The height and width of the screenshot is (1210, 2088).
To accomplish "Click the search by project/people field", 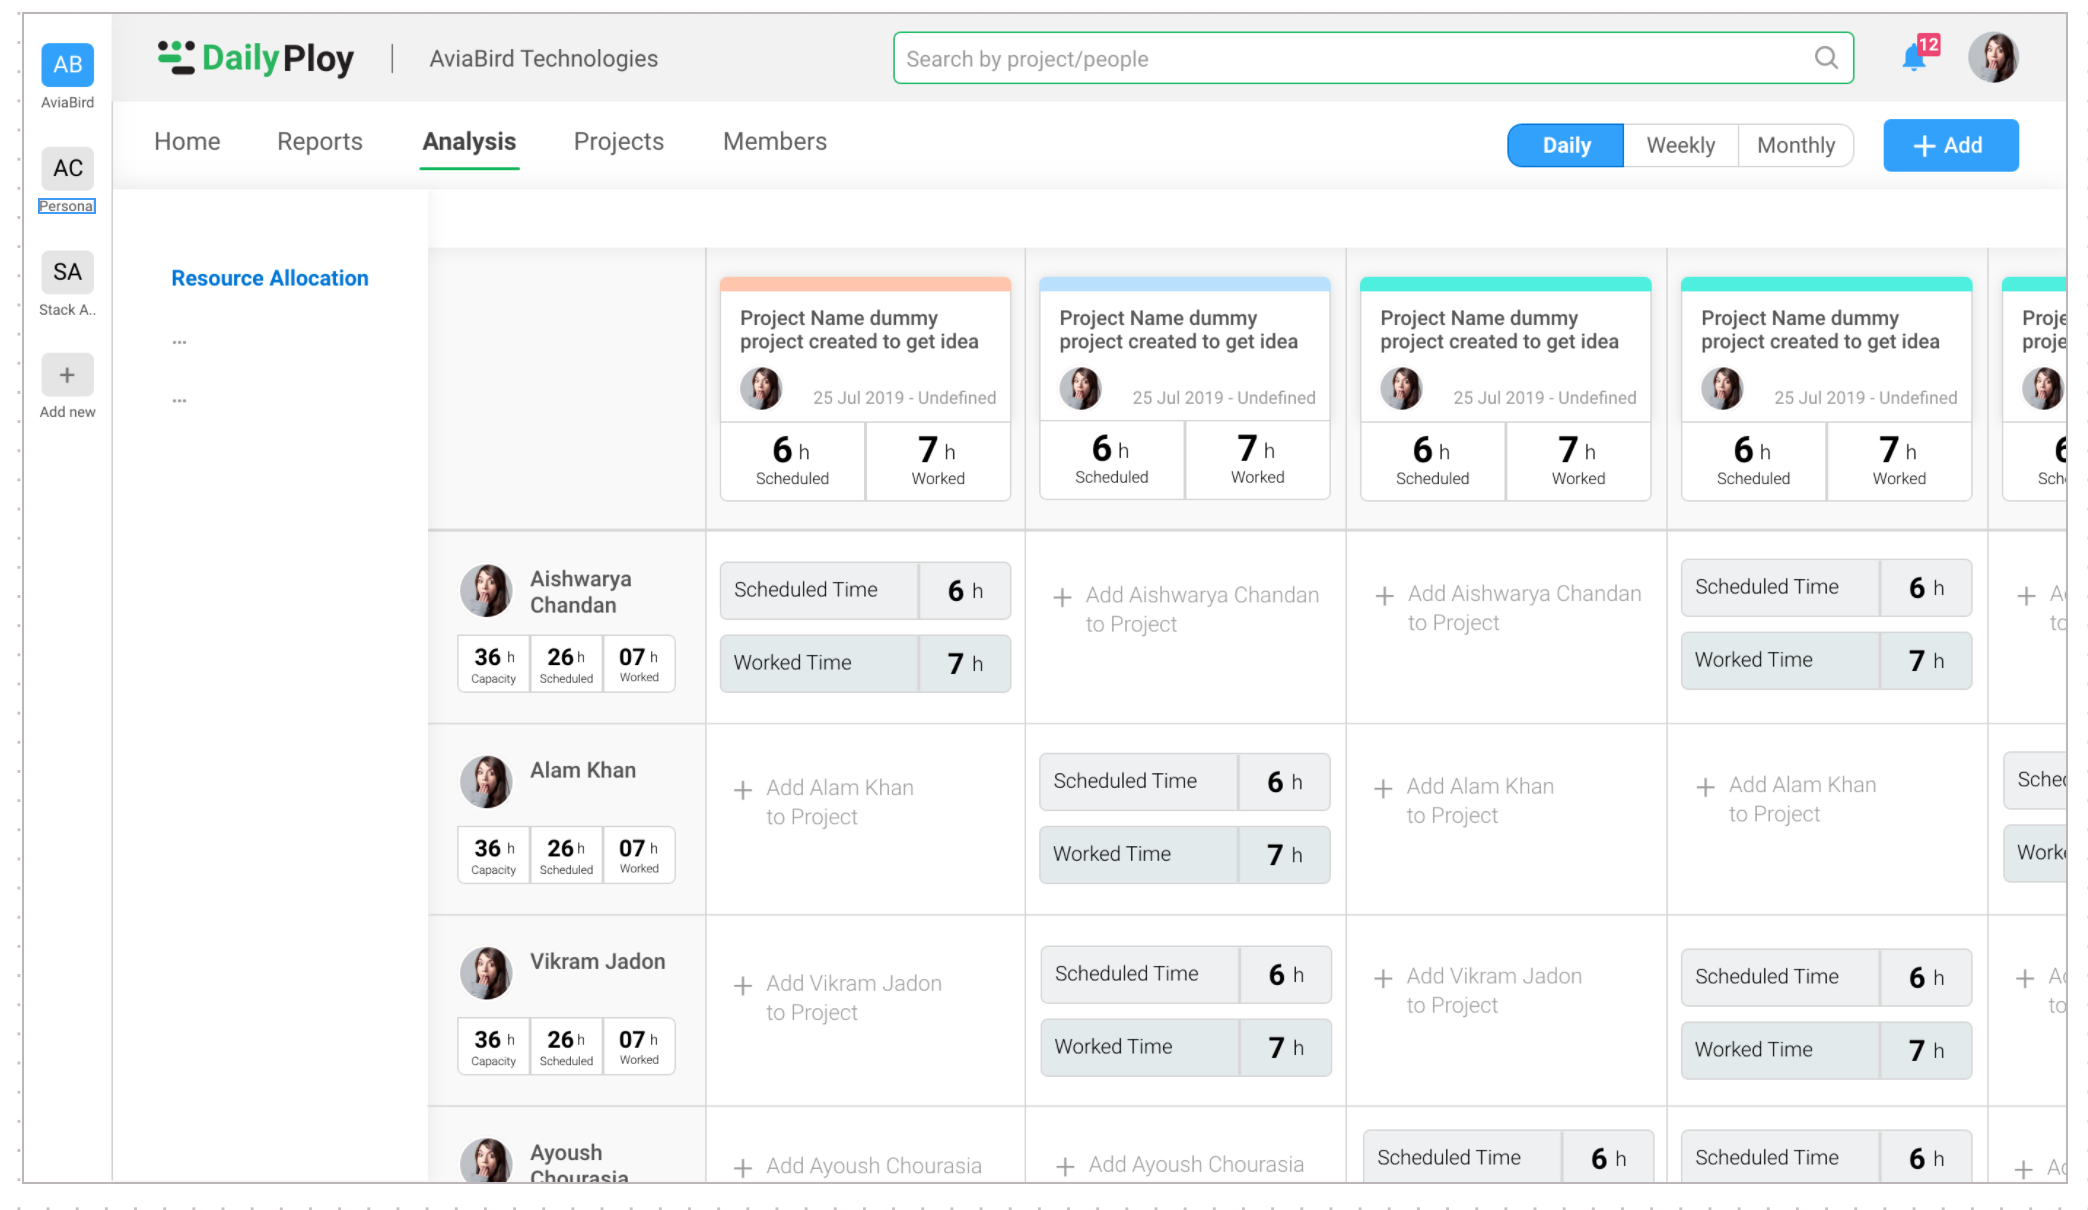I will click(1350, 59).
